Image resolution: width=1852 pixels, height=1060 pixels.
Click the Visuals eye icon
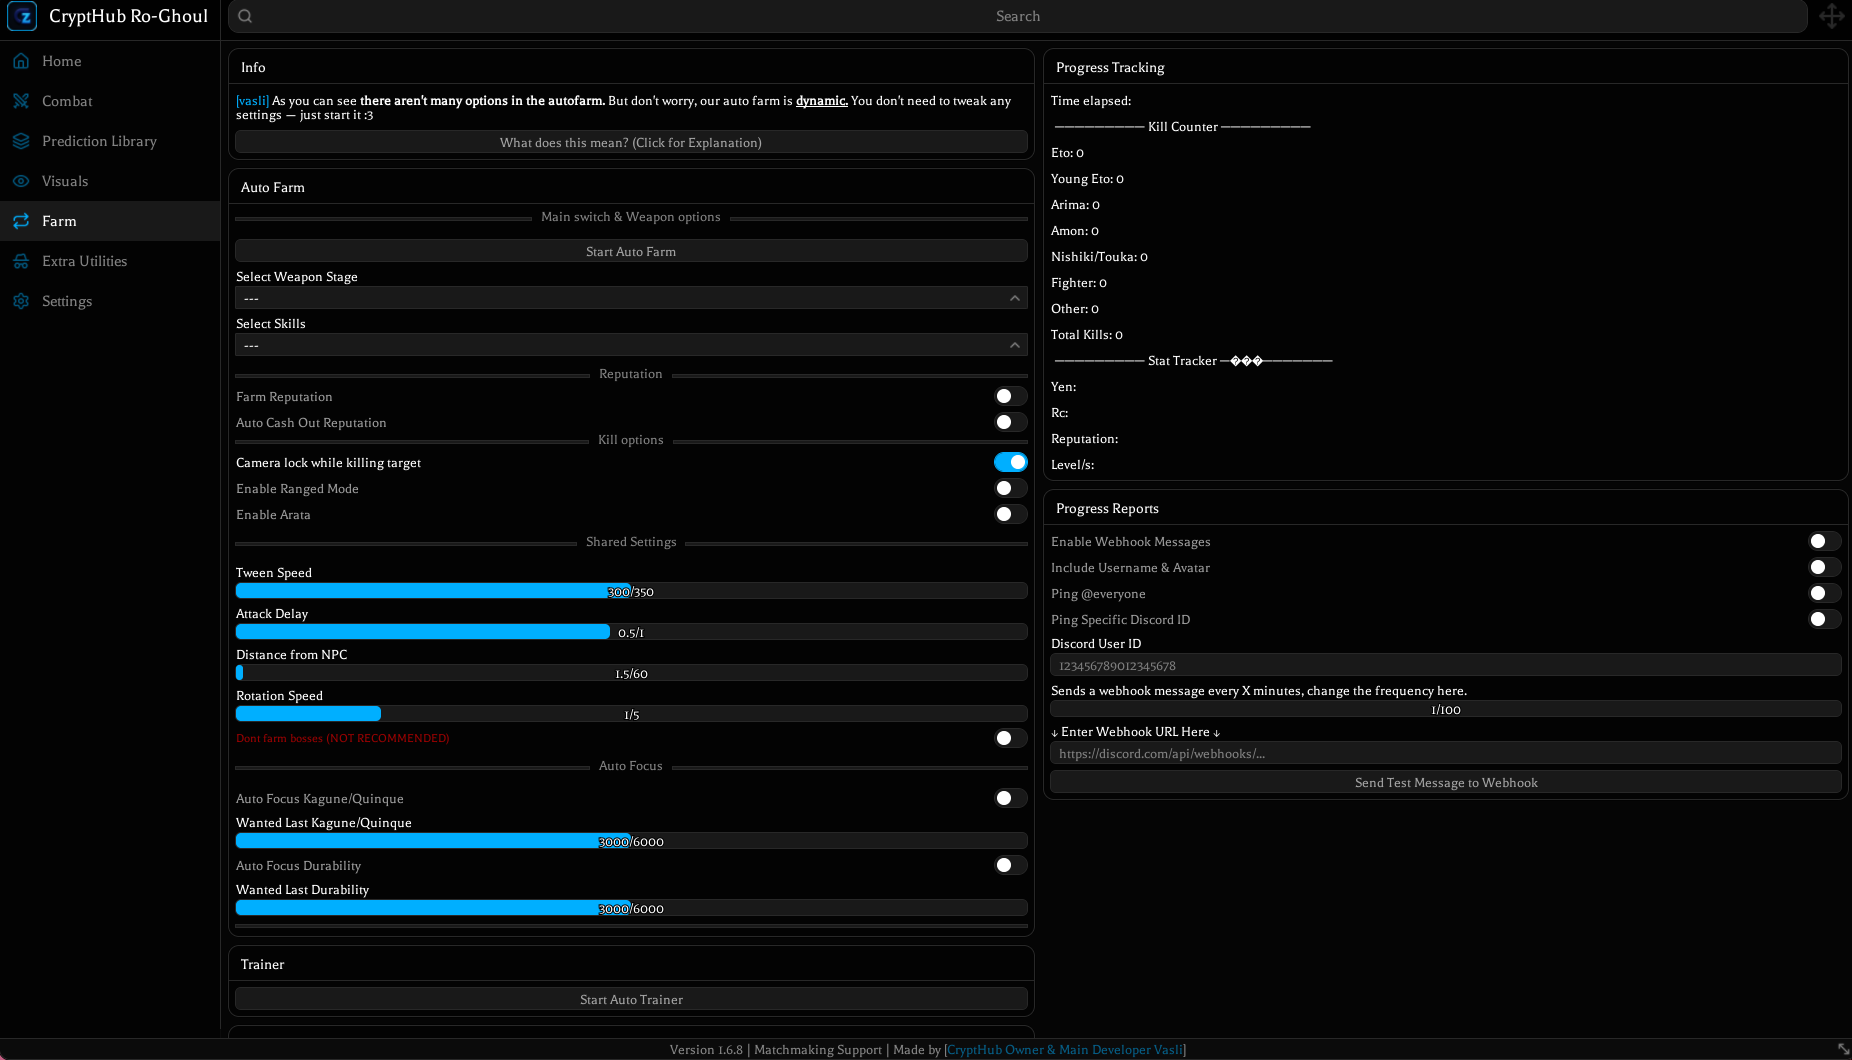pyautogui.click(x=21, y=181)
